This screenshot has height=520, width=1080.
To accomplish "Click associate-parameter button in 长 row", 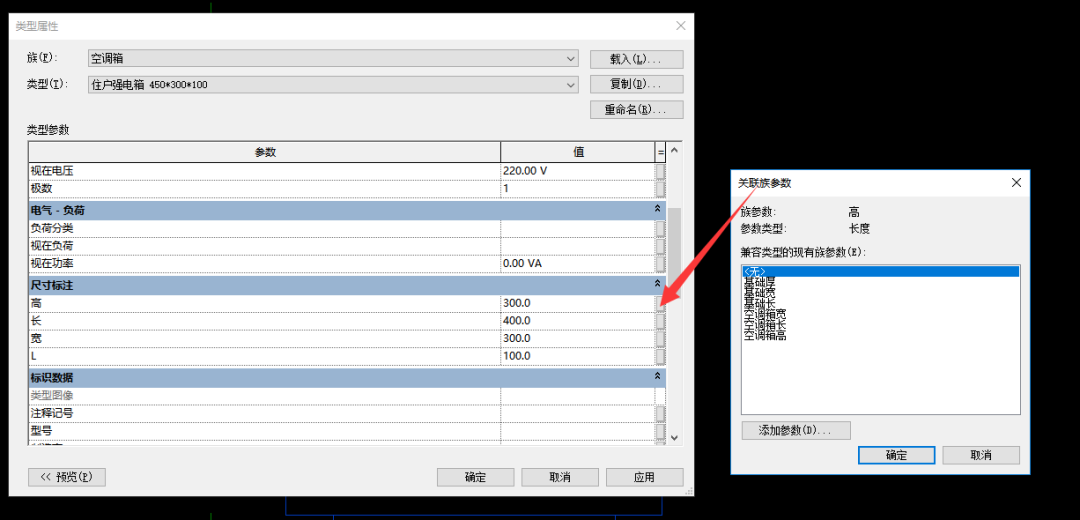I will pos(660,321).
